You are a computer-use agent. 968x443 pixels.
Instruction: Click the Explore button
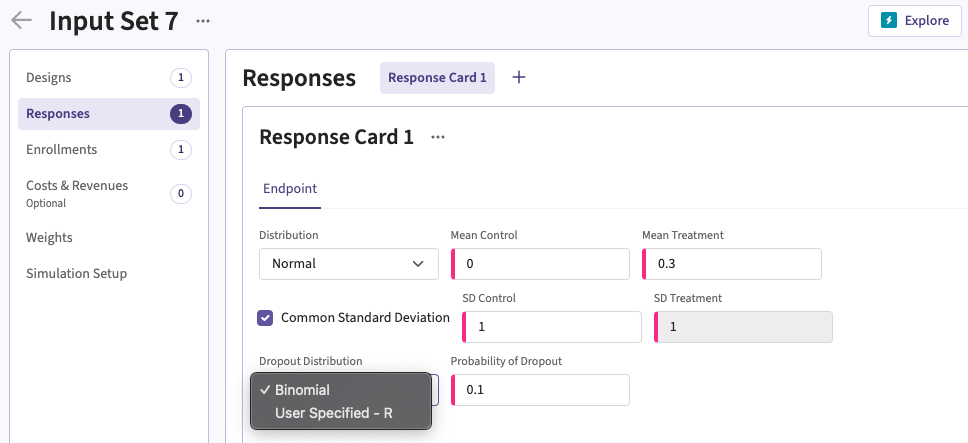[914, 21]
